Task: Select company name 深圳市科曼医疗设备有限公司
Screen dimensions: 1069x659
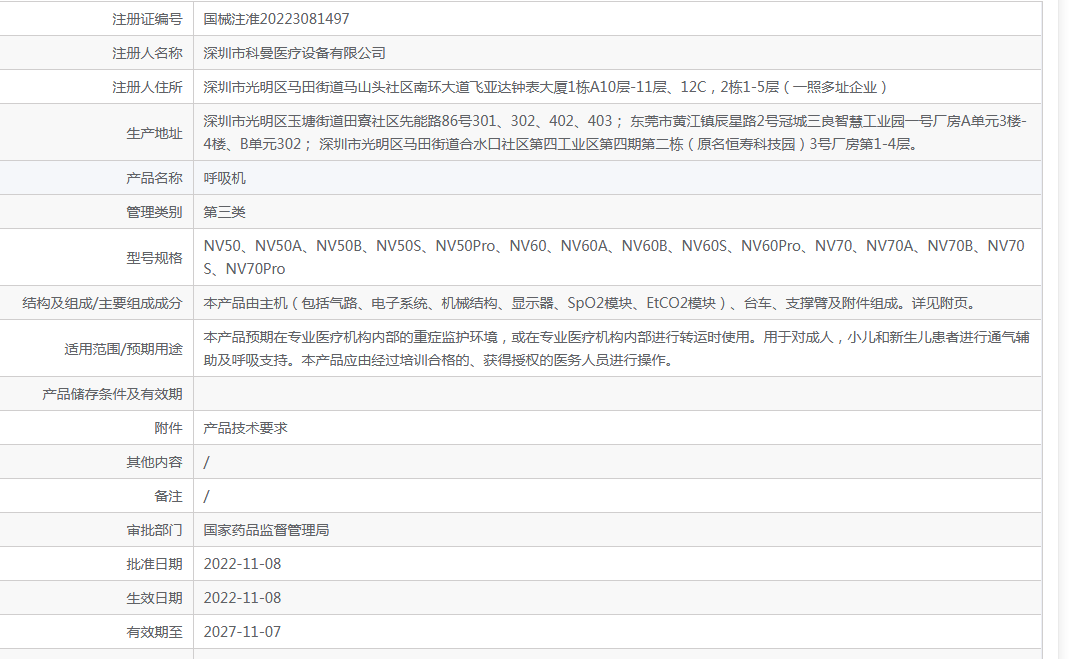Action: pyautogui.click(x=295, y=53)
